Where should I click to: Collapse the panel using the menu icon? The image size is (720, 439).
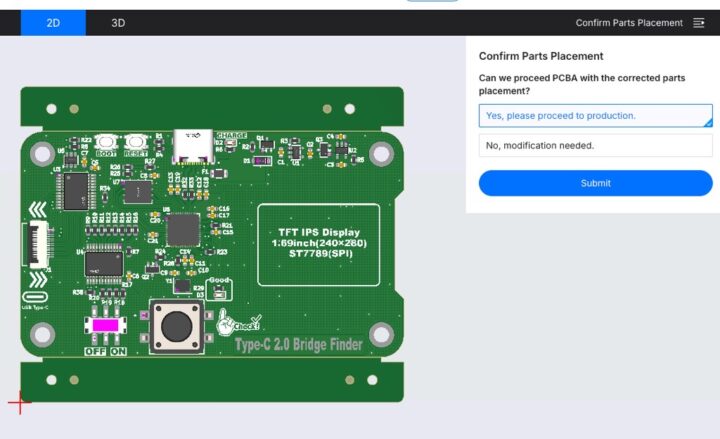click(x=699, y=23)
